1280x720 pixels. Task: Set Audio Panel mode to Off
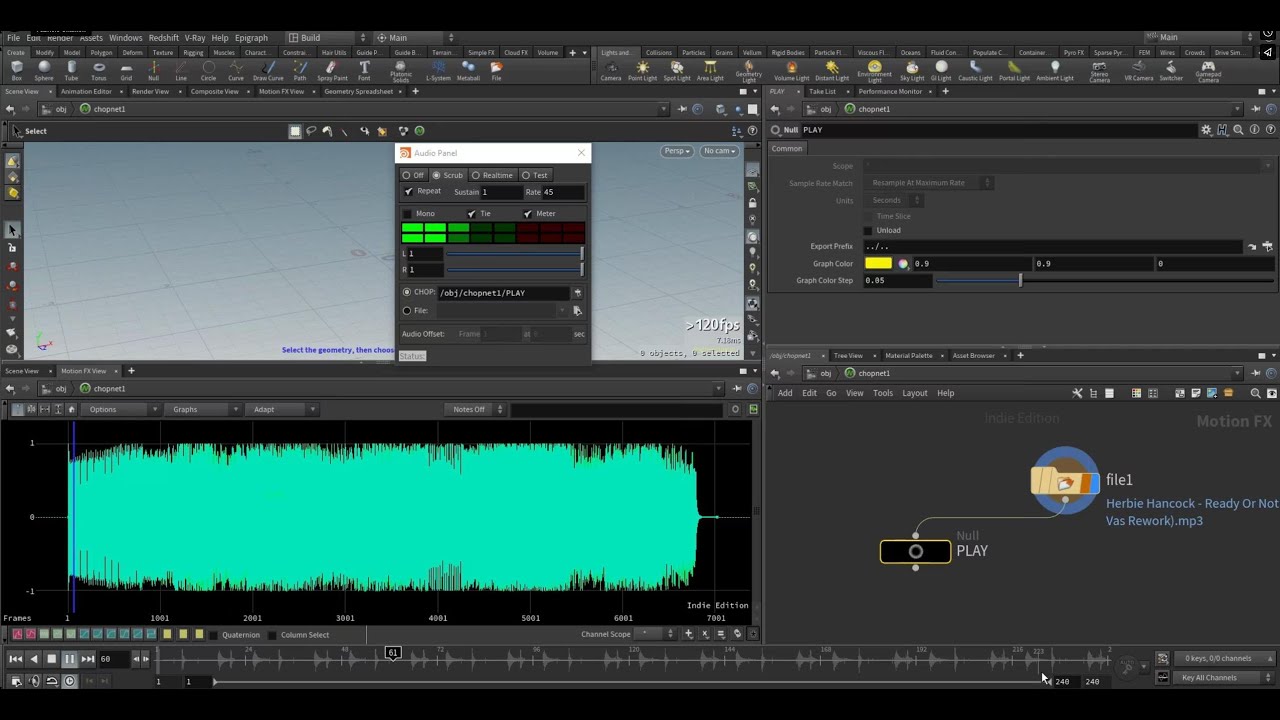click(x=413, y=175)
